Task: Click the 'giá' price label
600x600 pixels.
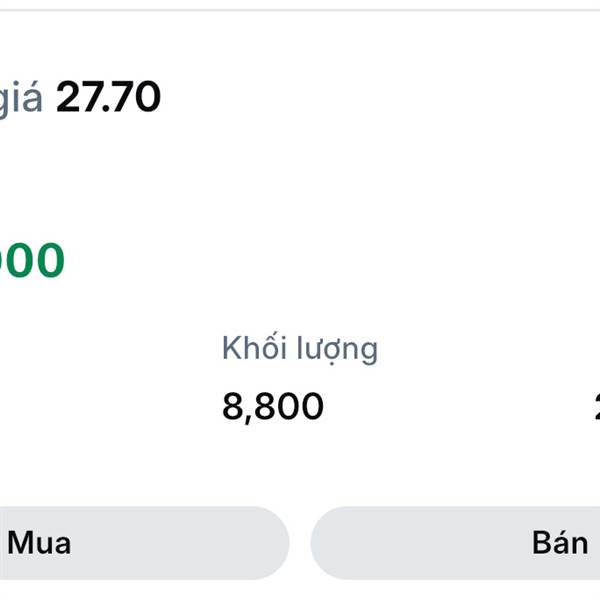Action: tap(20, 100)
